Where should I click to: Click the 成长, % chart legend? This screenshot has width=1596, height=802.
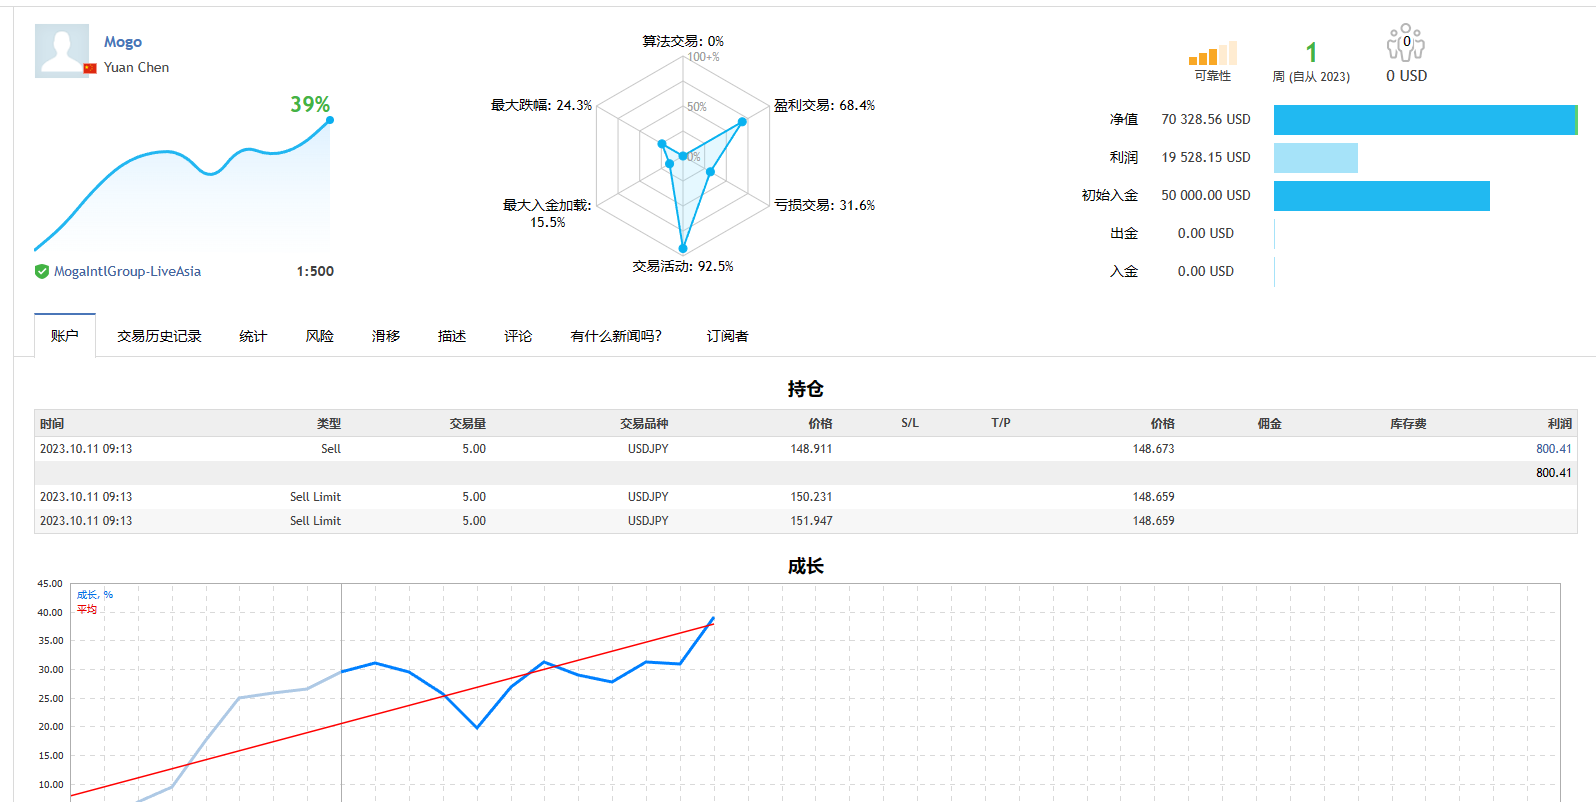pos(95,595)
